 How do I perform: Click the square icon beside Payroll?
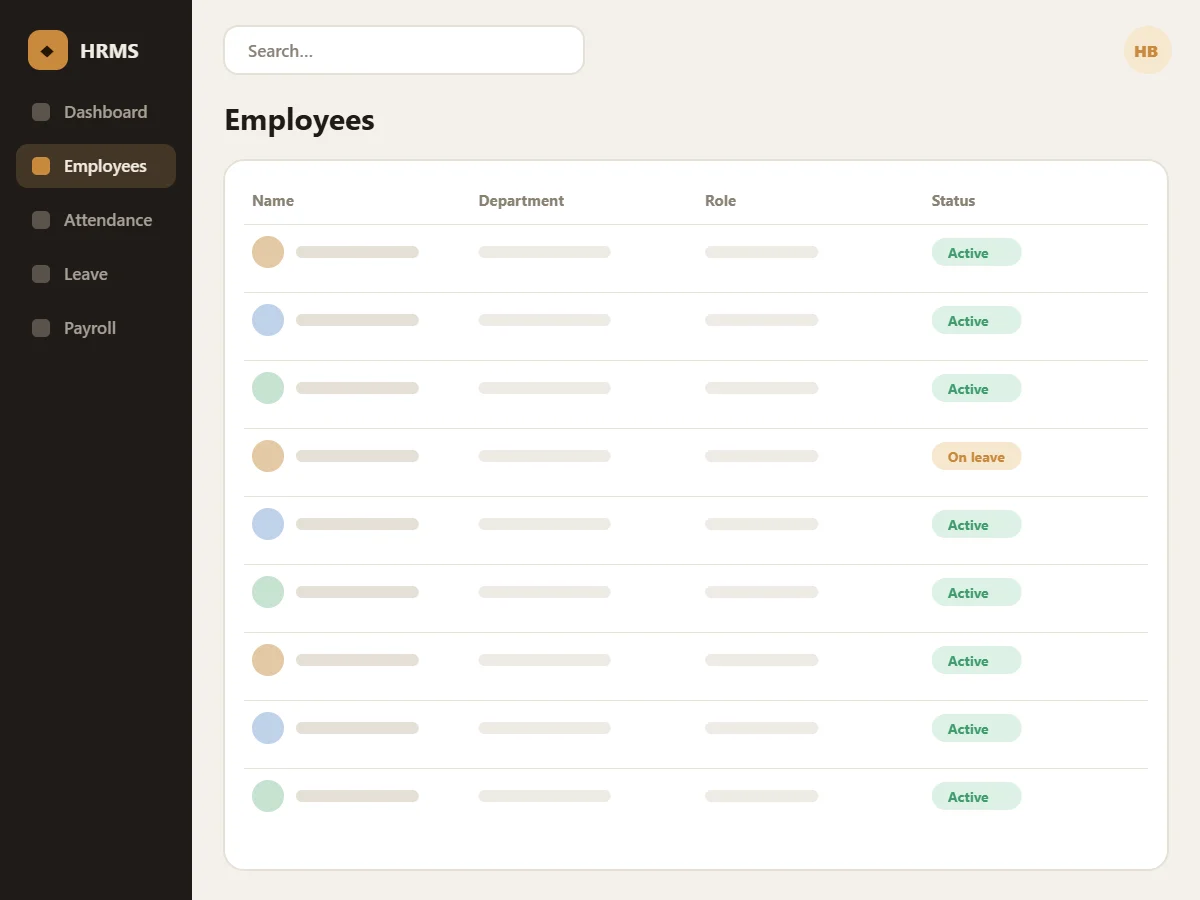(41, 328)
